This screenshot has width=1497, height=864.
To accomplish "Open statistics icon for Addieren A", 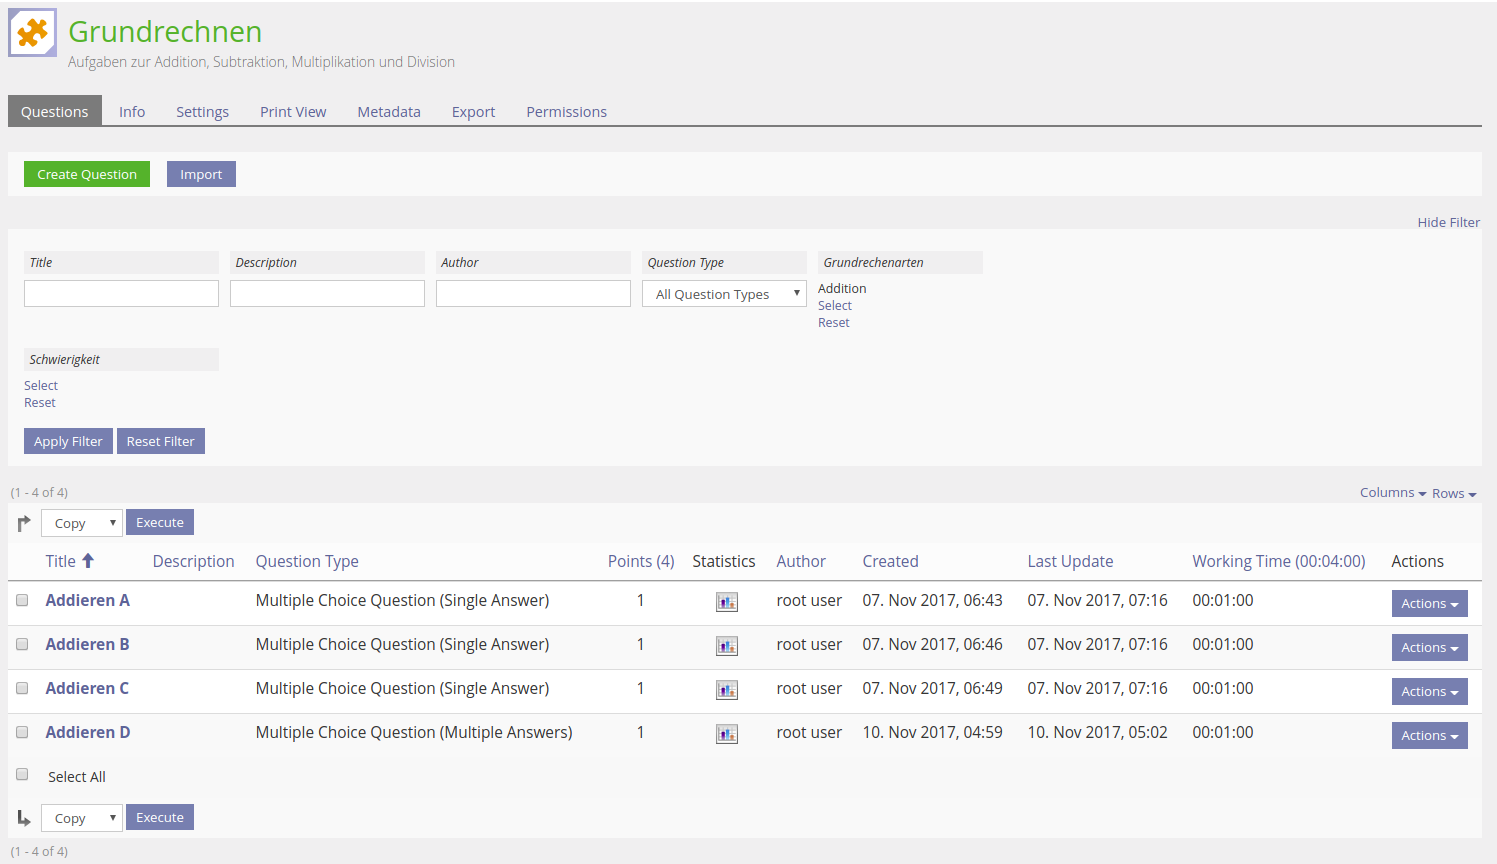I will point(726,602).
